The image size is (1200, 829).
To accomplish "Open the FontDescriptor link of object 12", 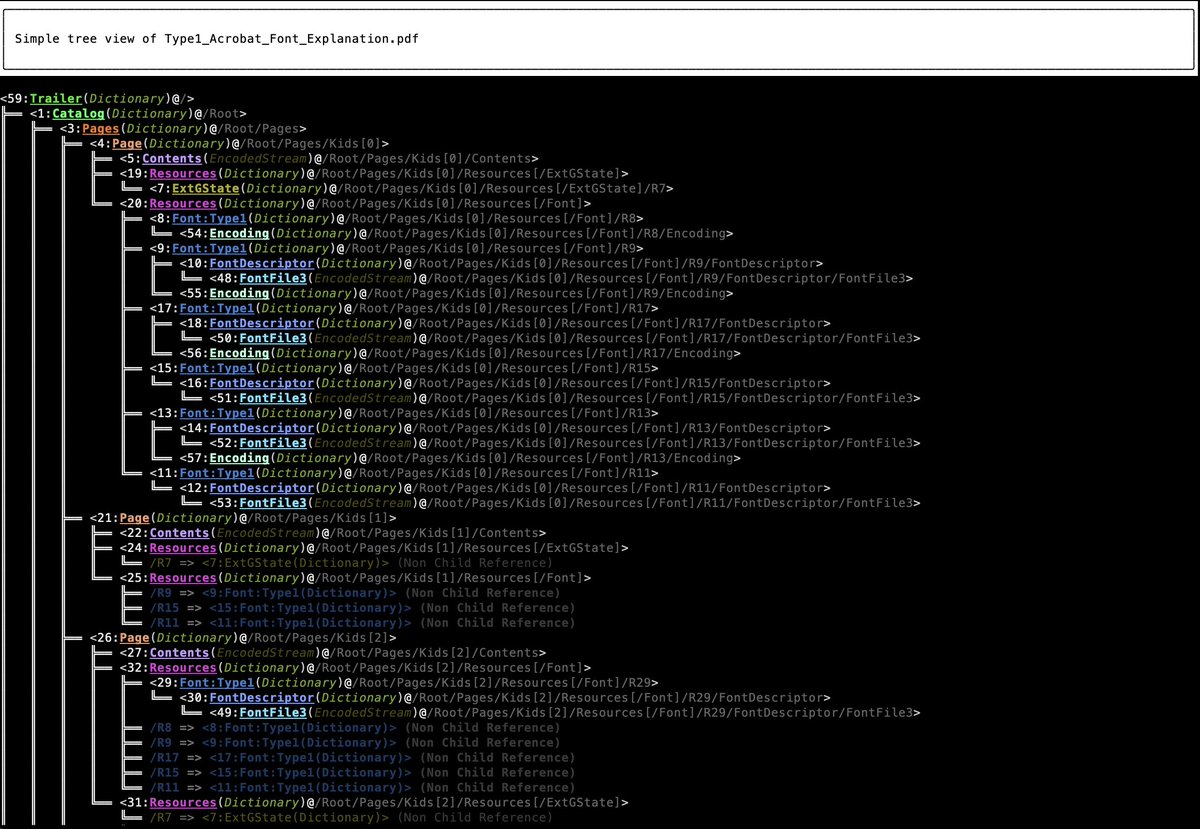I will 262,489.
